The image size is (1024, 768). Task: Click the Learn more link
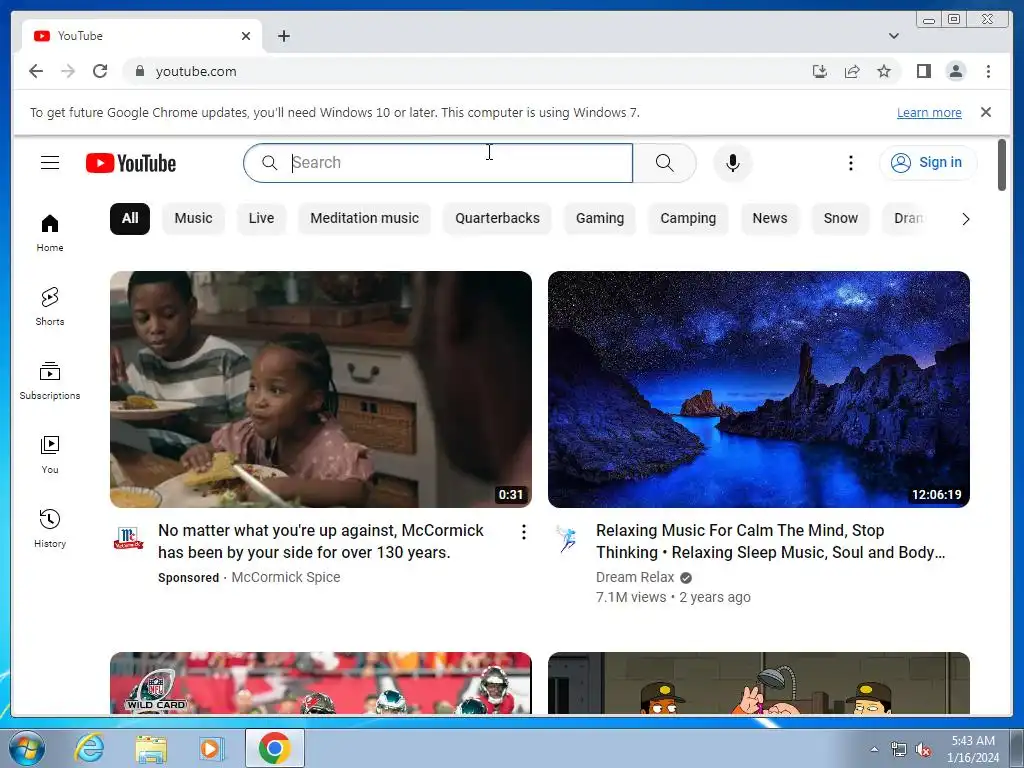tap(929, 112)
